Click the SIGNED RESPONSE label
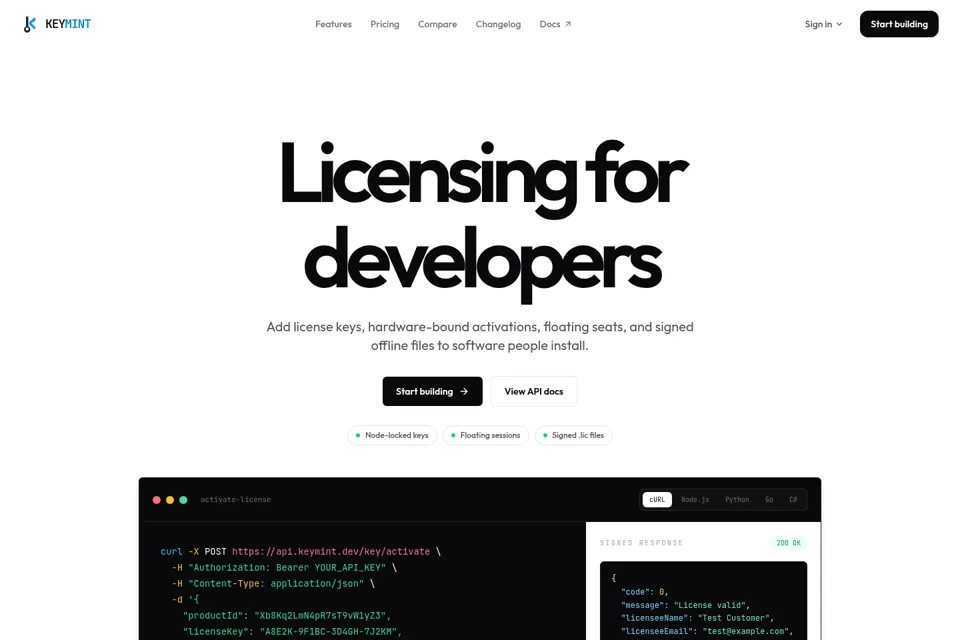Viewport: 960px width, 640px height. coord(641,543)
